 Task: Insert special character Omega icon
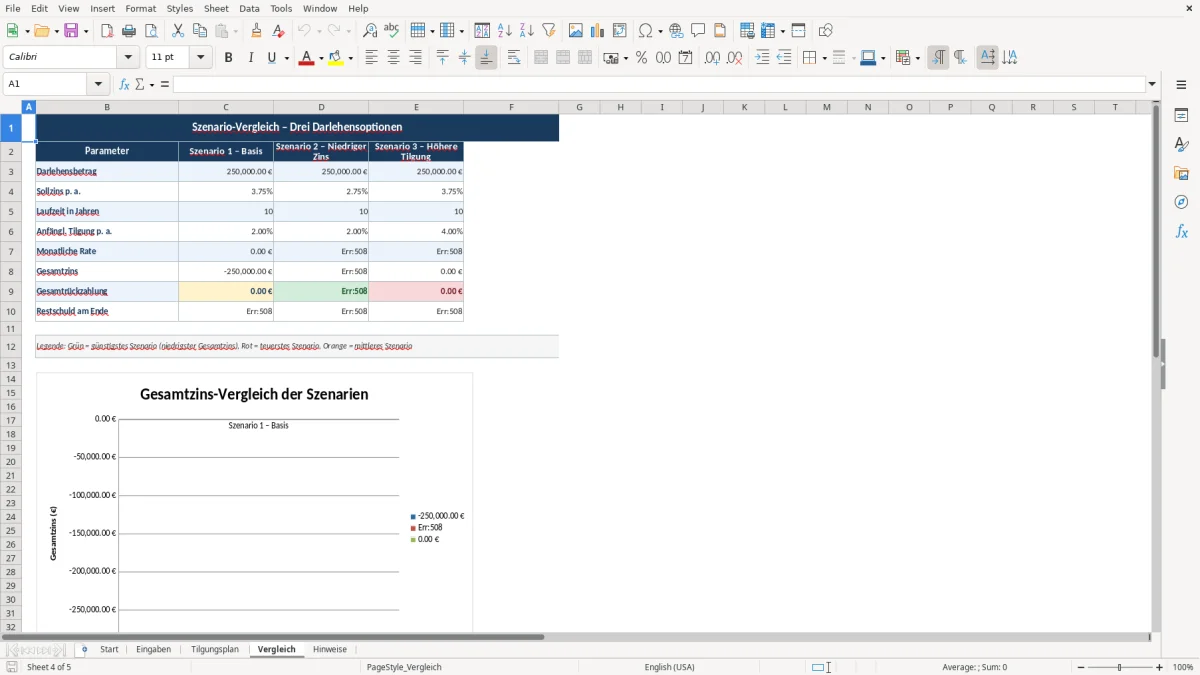pyautogui.click(x=645, y=31)
